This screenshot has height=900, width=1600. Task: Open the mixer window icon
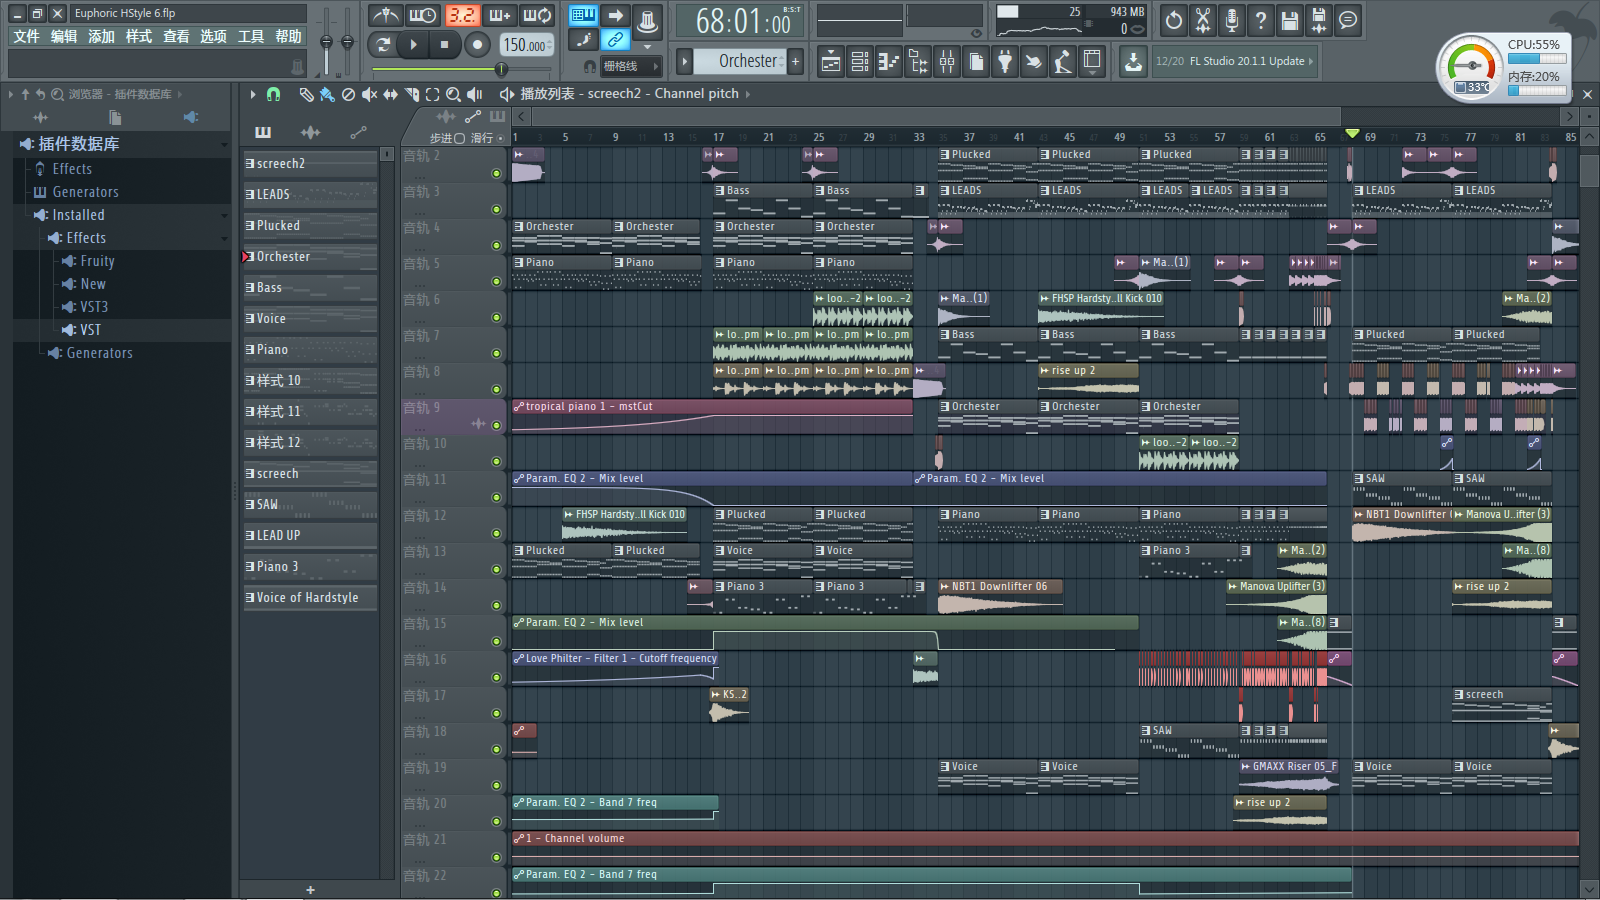pyautogui.click(x=947, y=62)
